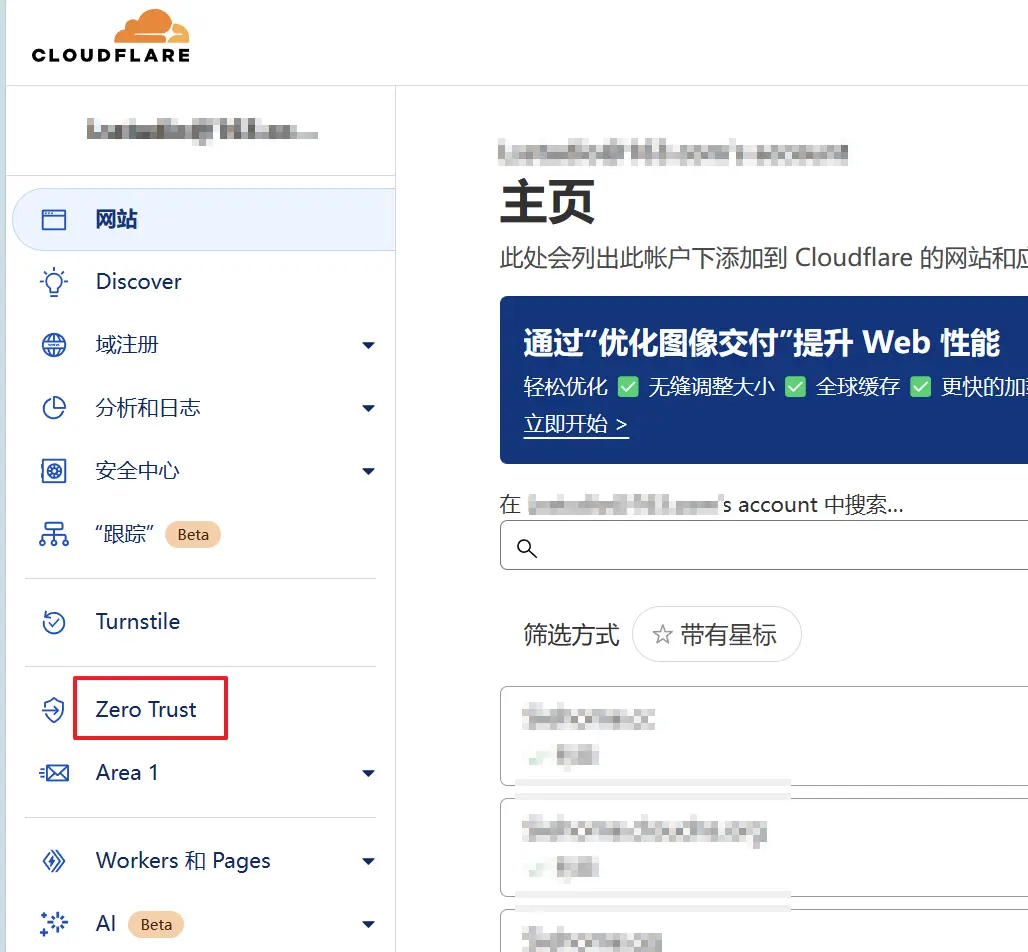
Task: Click the banner title 通过"优化图像交付"提升 Web 性能
Action: click(762, 342)
